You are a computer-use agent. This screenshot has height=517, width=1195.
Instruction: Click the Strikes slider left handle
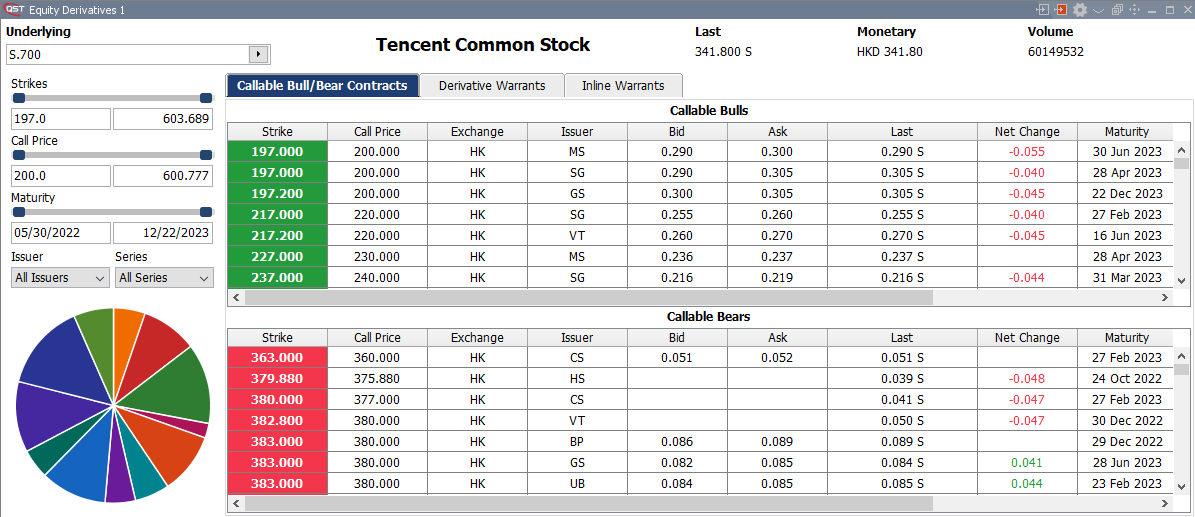(x=19, y=98)
